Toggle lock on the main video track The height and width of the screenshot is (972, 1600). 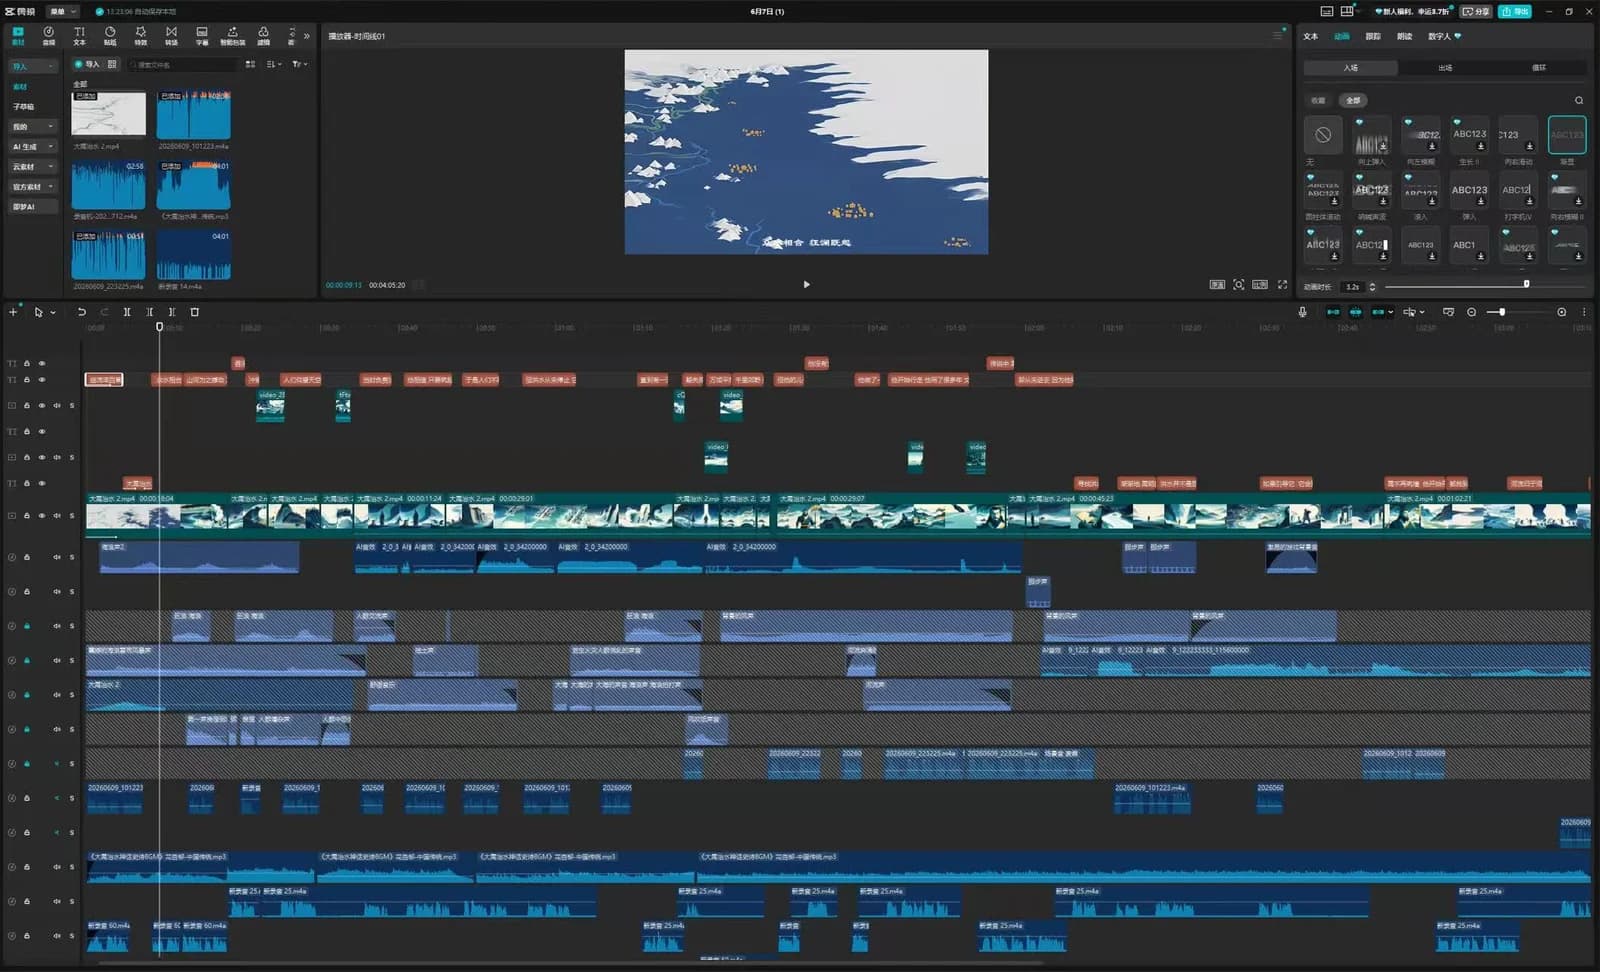[x=27, y=516]
